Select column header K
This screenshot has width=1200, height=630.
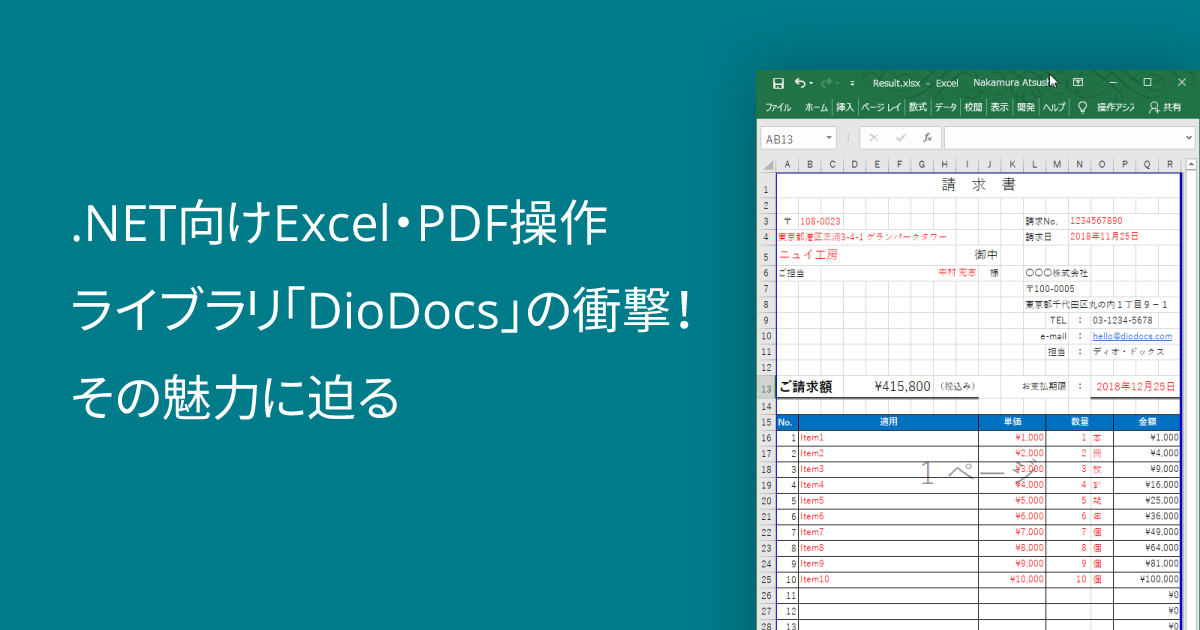click(1012, 164)
